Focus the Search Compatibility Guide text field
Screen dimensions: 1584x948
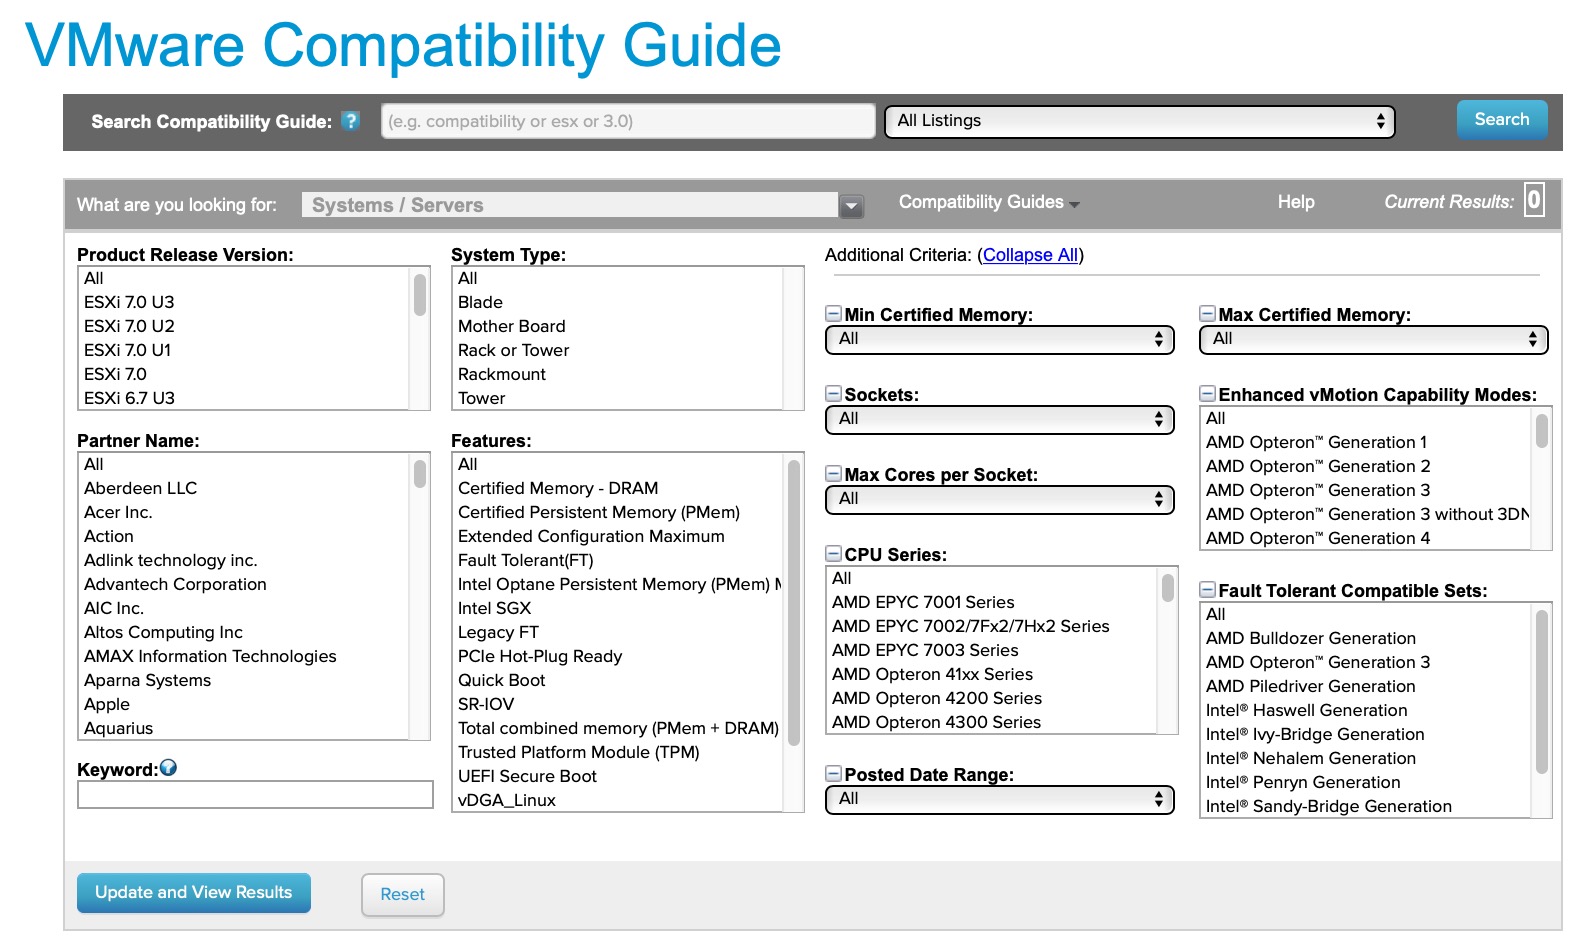(x=628, y=121)
